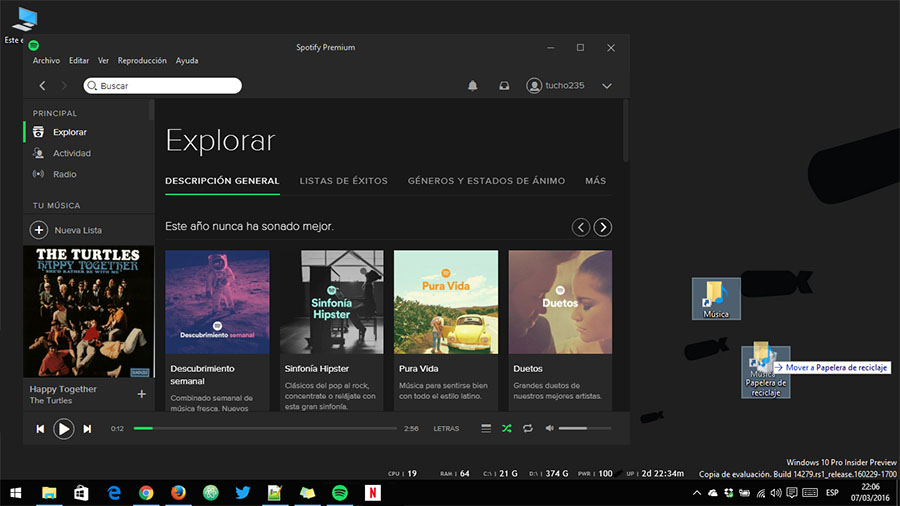The height and width of the screenshot is (506, 900).
Task: Click The Turtles artist name
Action: pyautogui.click(x=51, y=400)
